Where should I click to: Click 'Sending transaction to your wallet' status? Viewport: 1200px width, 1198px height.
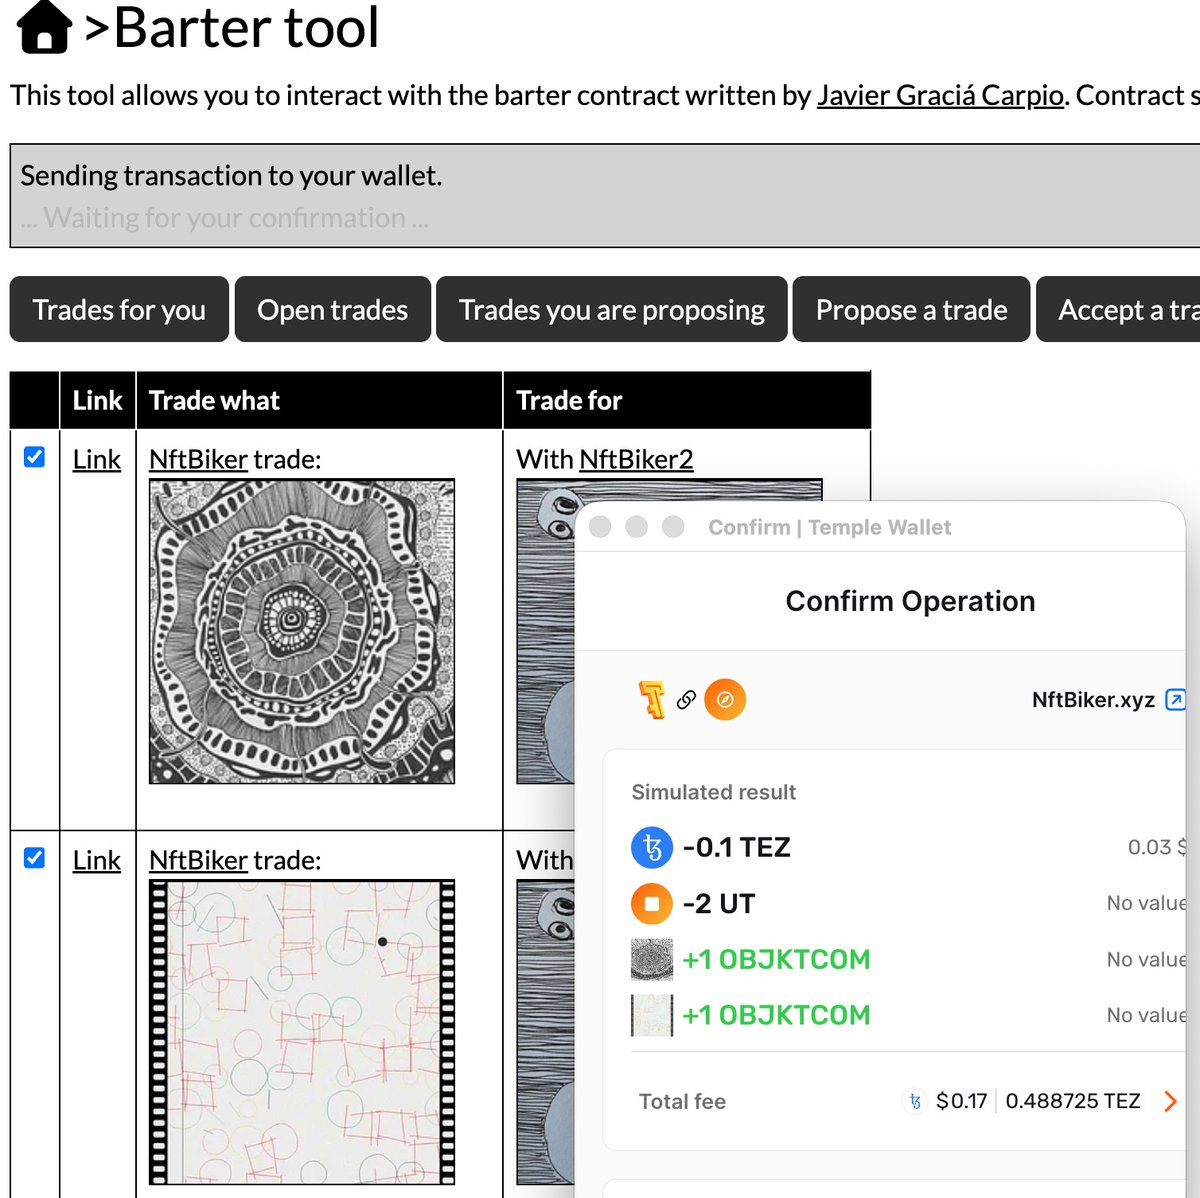231,176
